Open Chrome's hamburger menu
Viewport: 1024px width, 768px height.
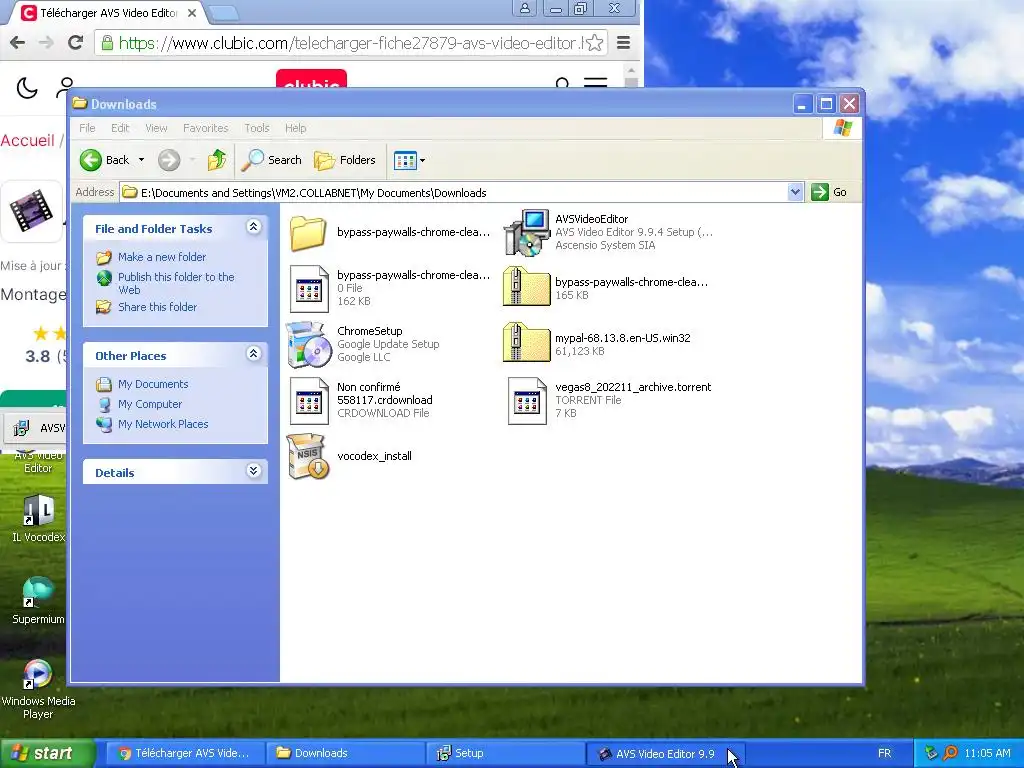pos(624,43)
